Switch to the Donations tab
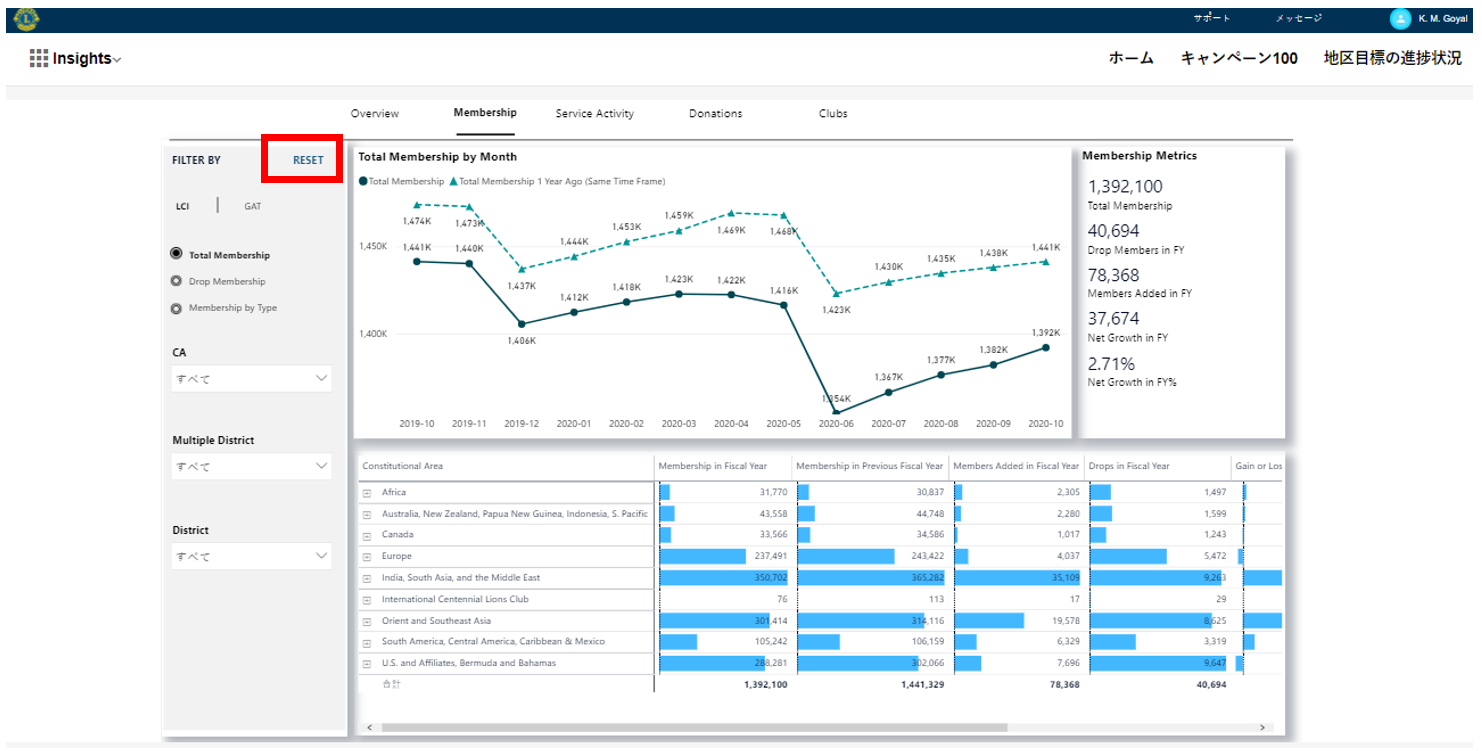 click(x=715, y=114)
